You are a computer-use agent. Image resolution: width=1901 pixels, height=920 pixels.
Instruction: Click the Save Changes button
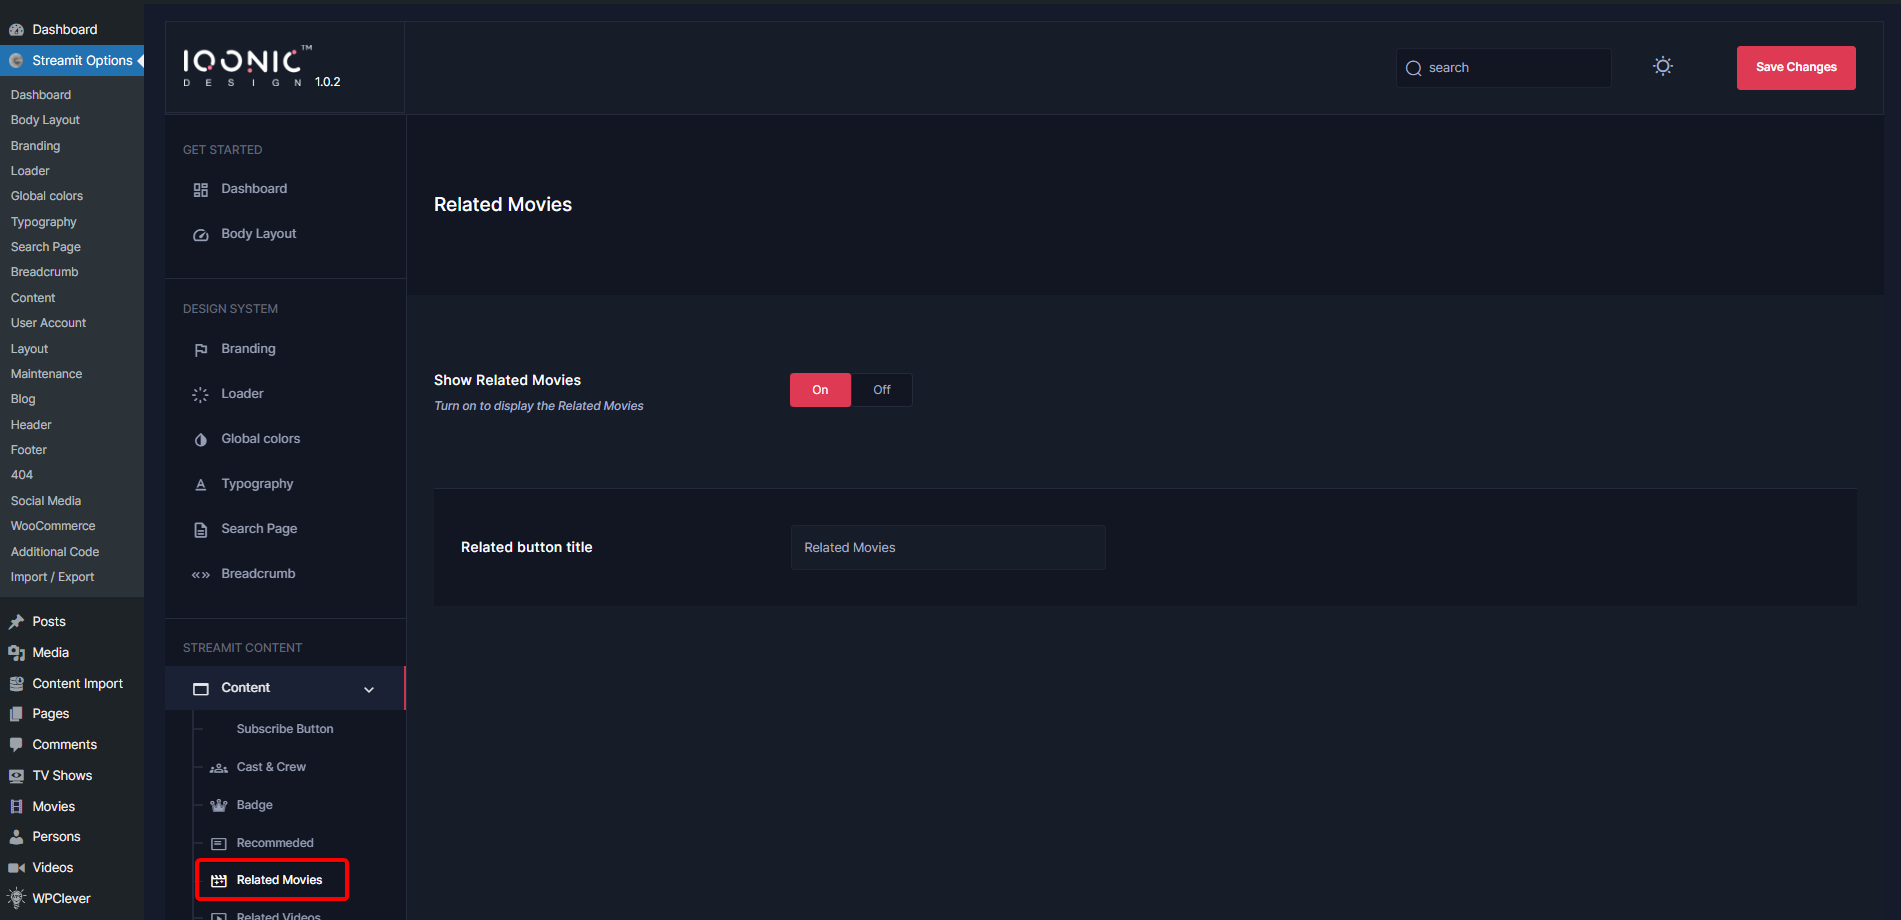point(1796,68)
